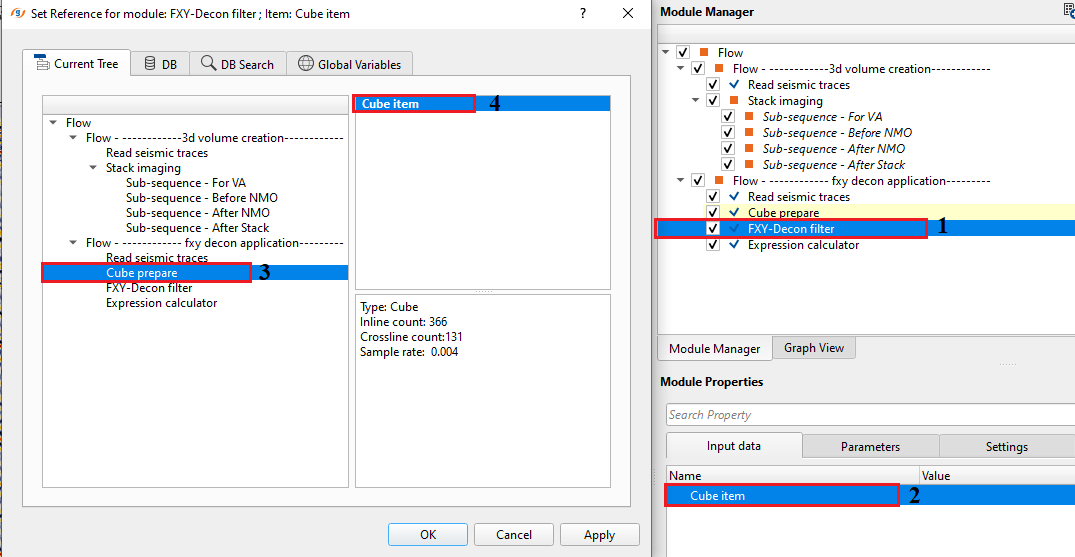Click the orange square icon beside Stack imaging
The width and height of the screenshot is (1075, 557).
(735, 101)
